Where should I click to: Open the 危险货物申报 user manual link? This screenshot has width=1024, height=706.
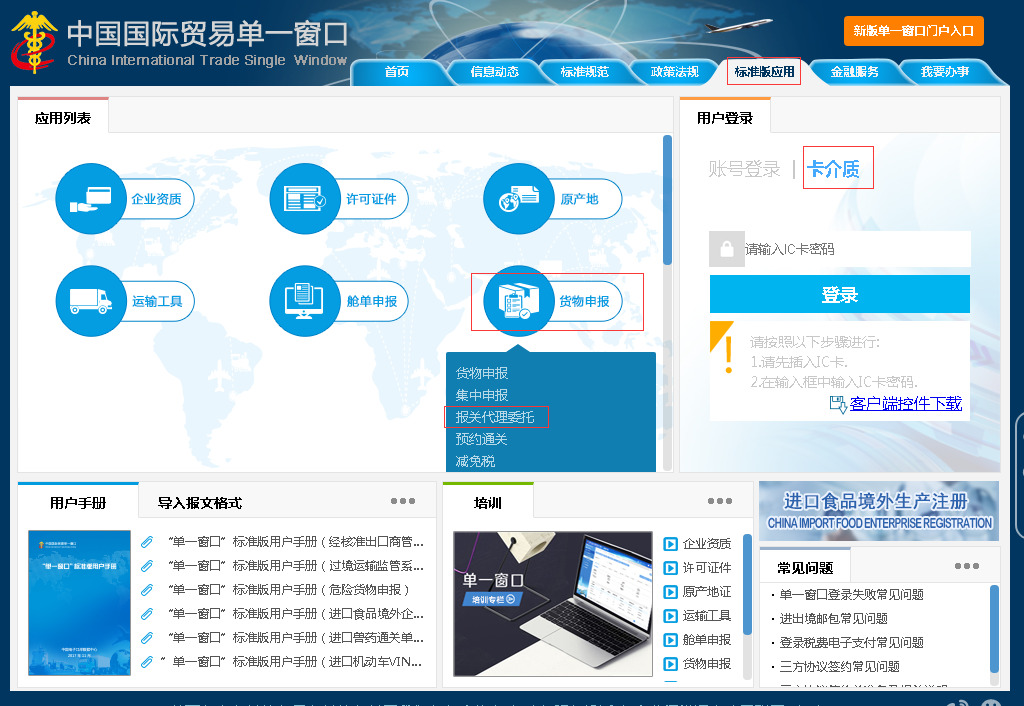coord(289,590)
